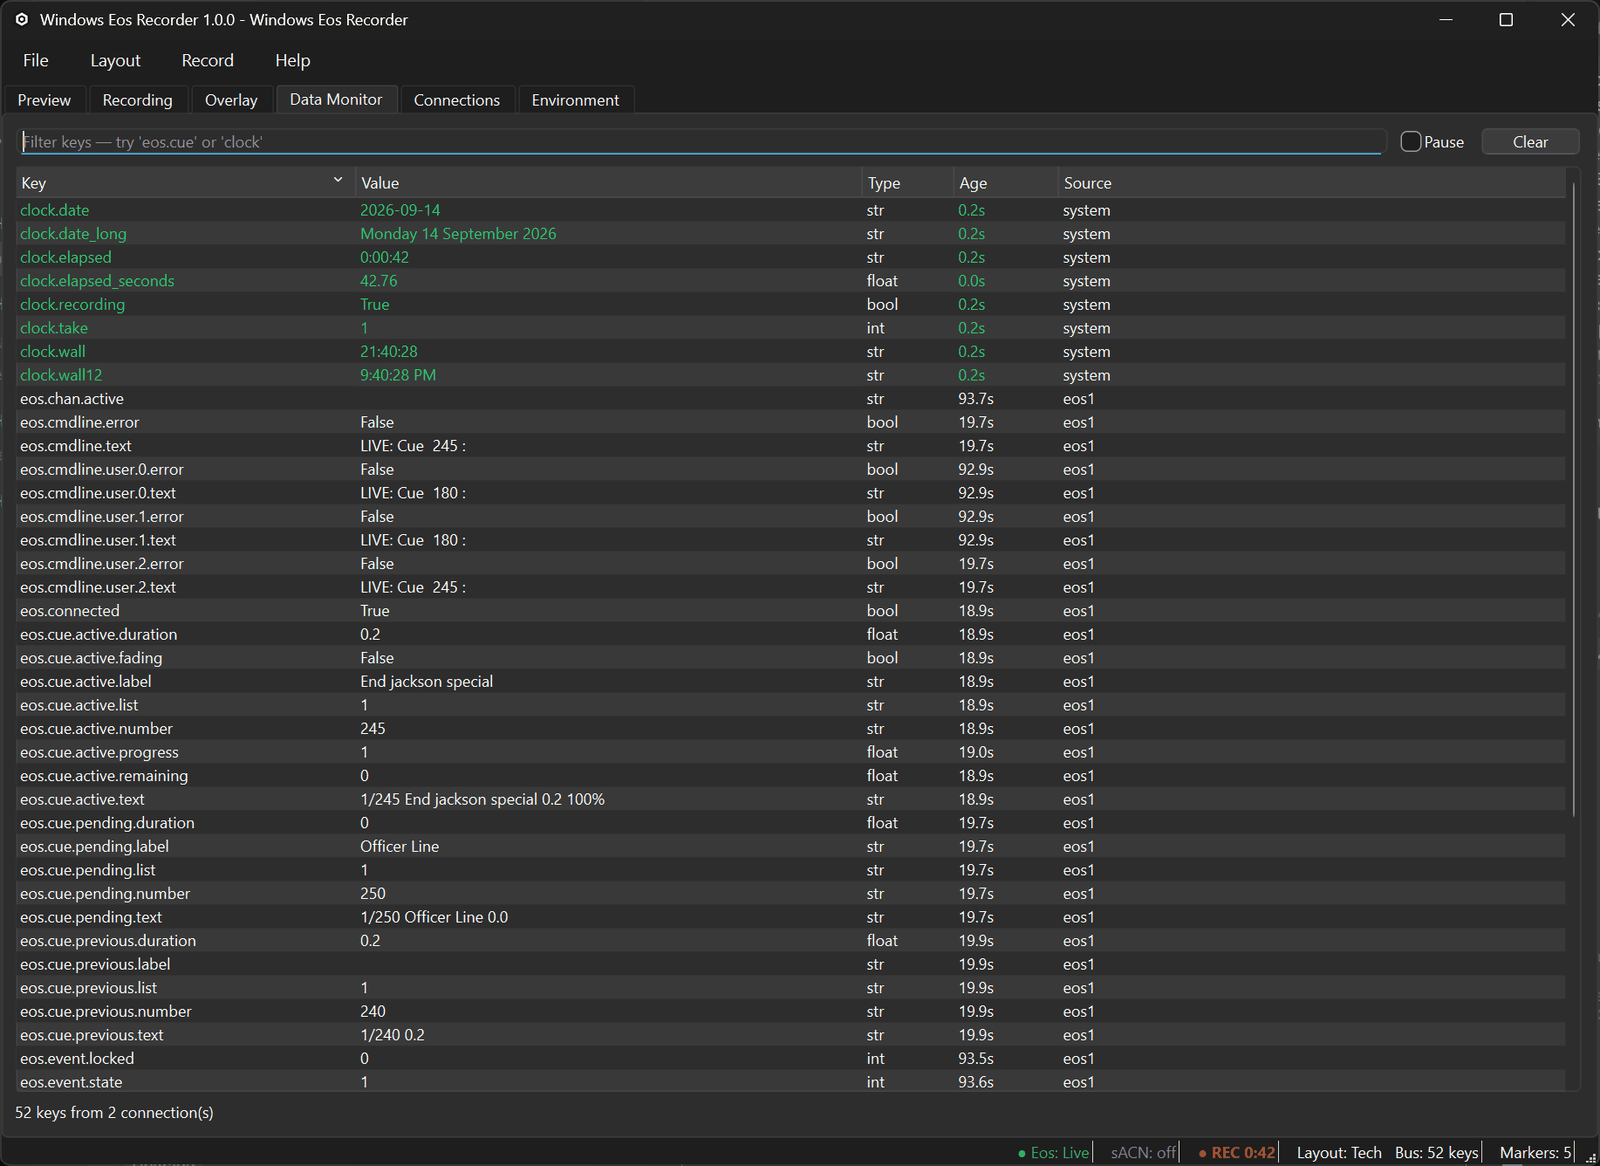Focus the Filter keys input field

tap(702, 142)
